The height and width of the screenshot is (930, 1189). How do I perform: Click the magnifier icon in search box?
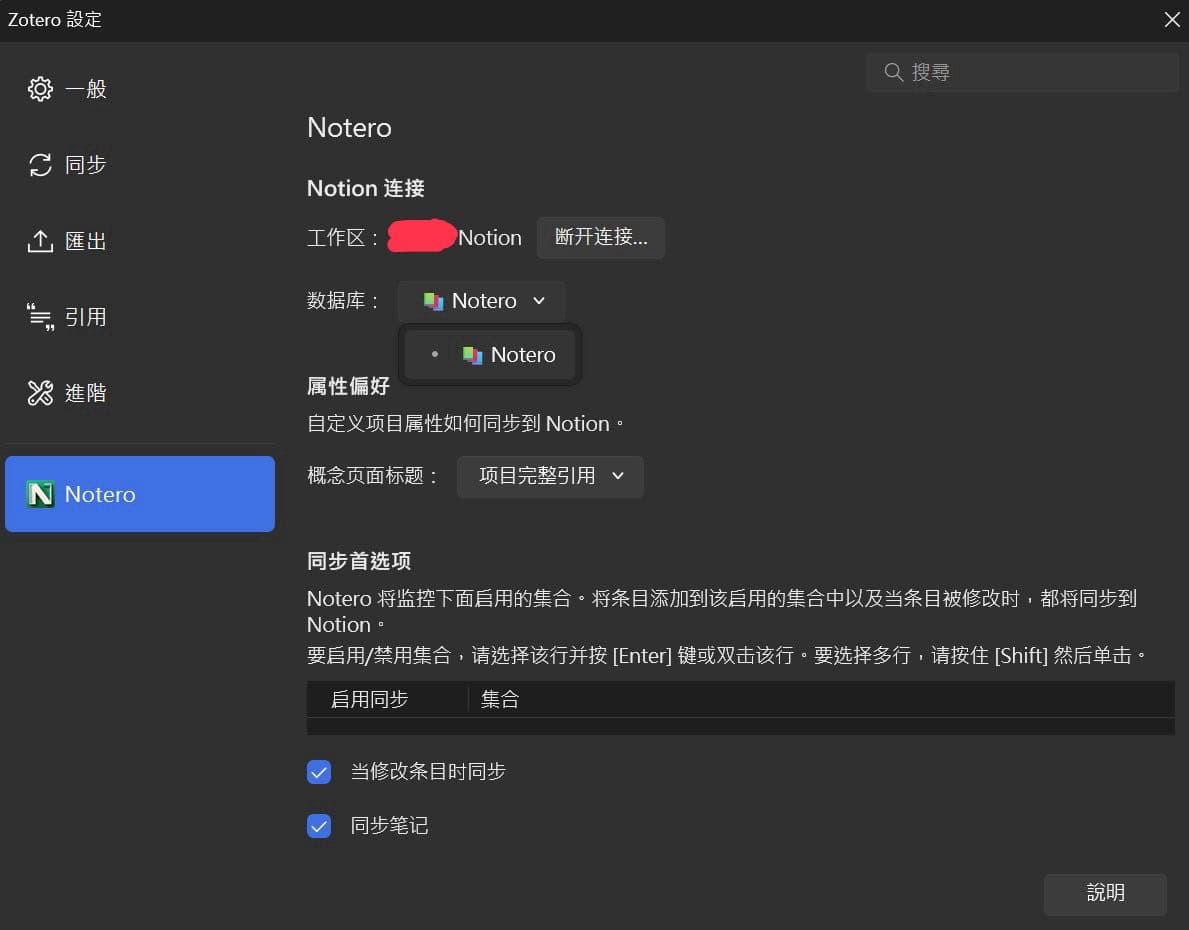point(893,72)
